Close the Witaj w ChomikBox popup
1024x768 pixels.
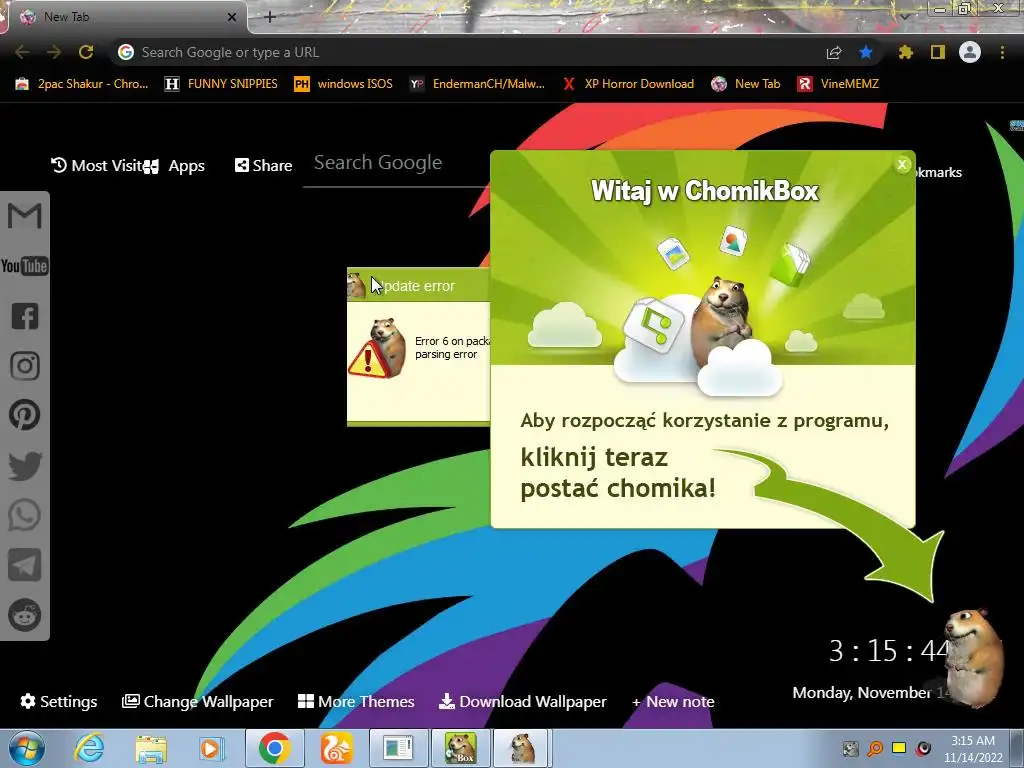coord(902,165)
